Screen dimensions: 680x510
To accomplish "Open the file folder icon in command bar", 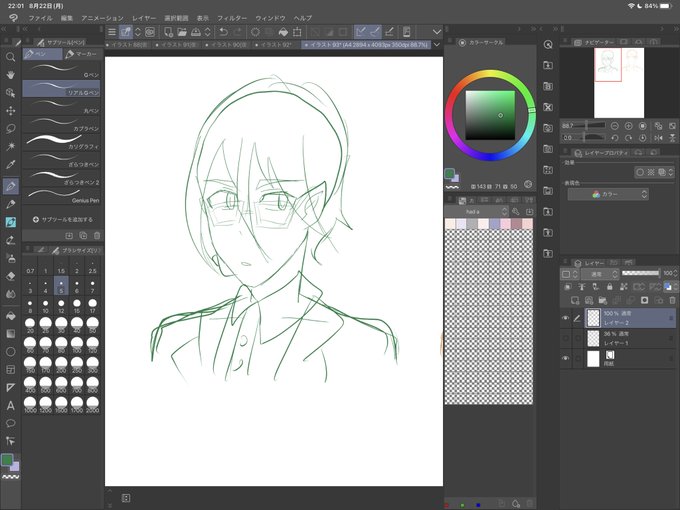I will [182, 32].
